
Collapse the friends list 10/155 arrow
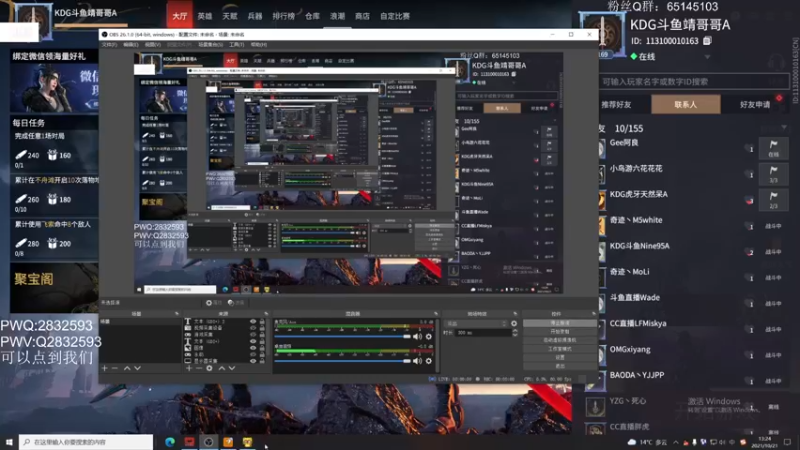tap(784, 128)
